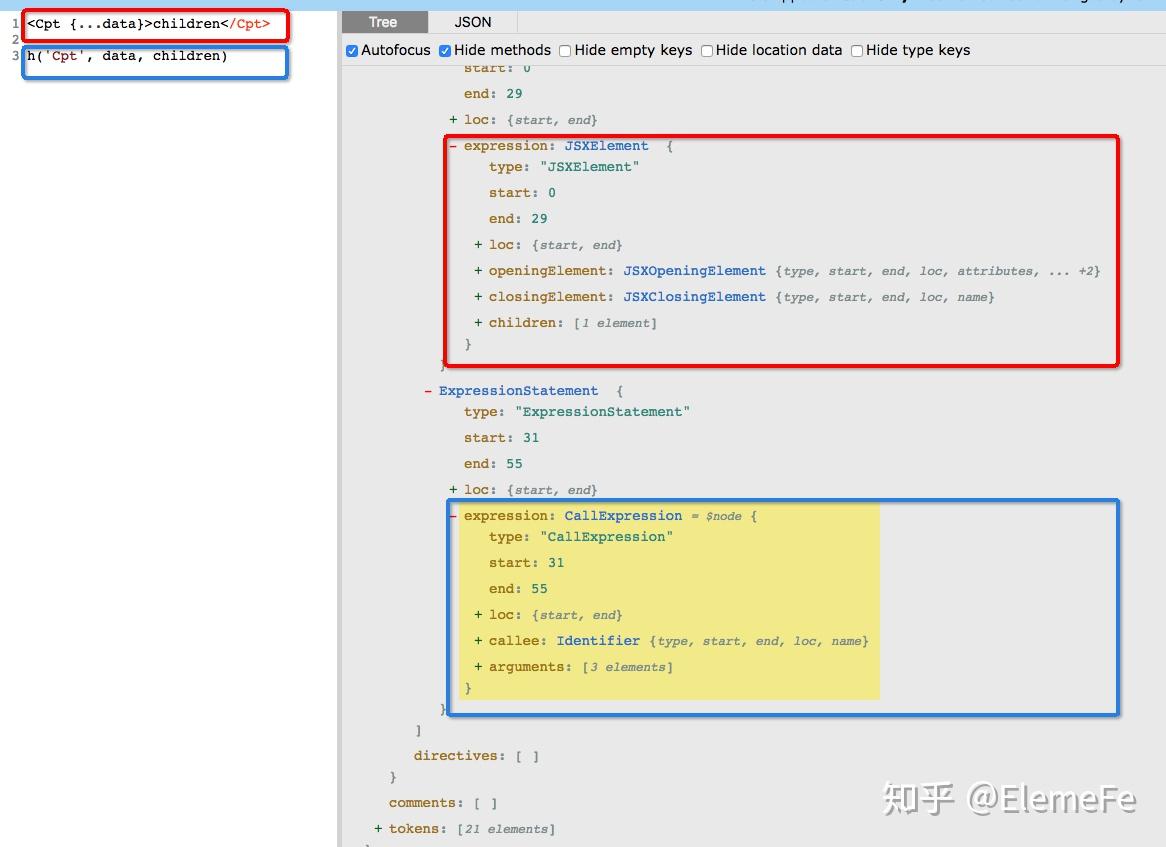Expand the closingElement node
Image resolution: width=1166 pixels, height=847 pixels.
pos(478,297)
